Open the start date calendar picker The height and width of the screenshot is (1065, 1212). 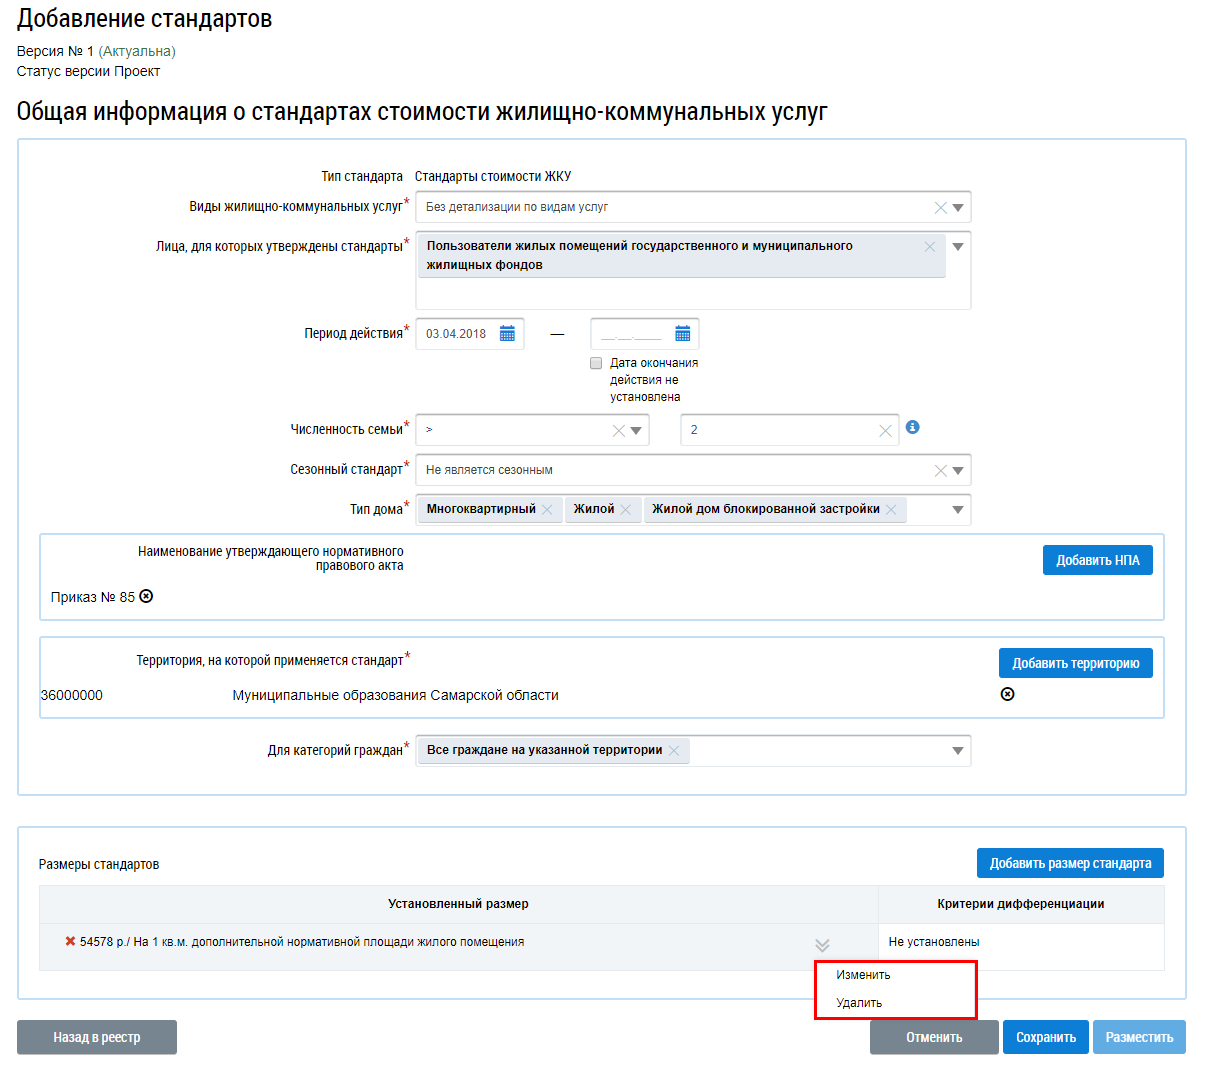tap(507, 334)
